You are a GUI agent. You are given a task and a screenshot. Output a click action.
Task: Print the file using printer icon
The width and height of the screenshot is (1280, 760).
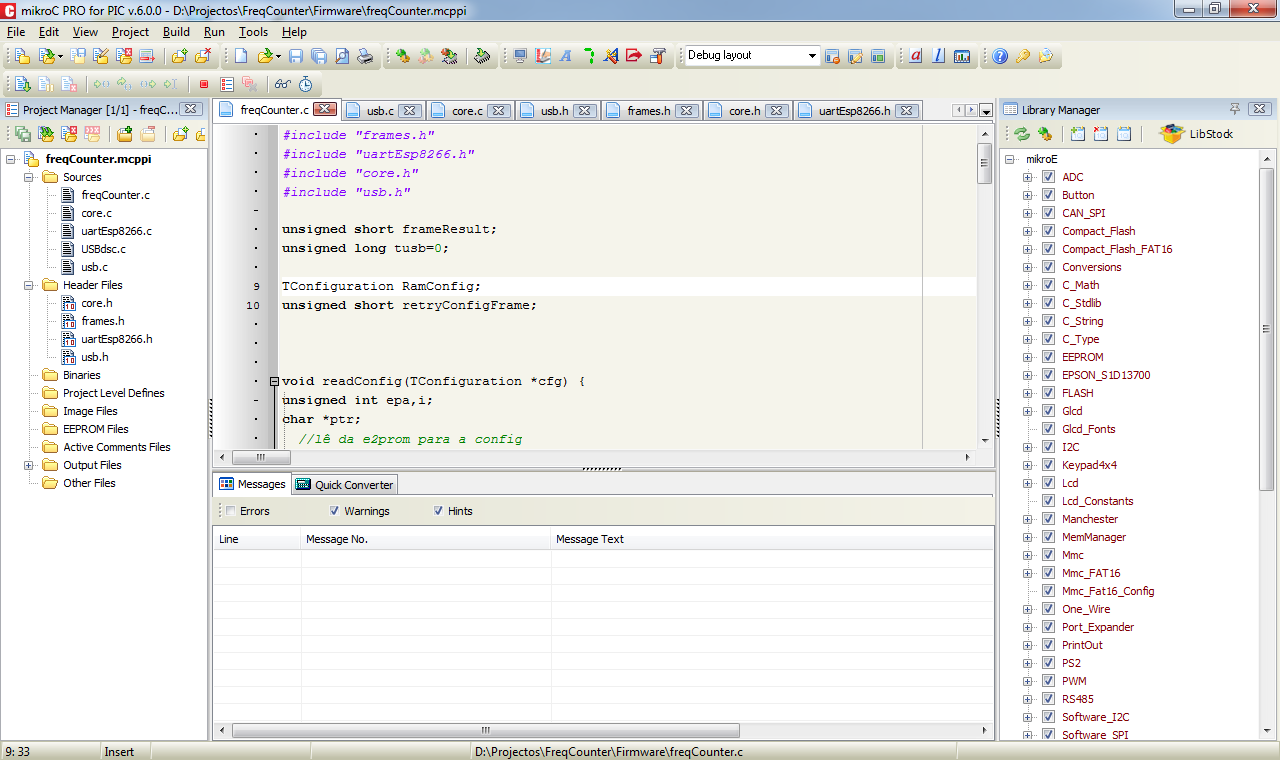[365, 56]
